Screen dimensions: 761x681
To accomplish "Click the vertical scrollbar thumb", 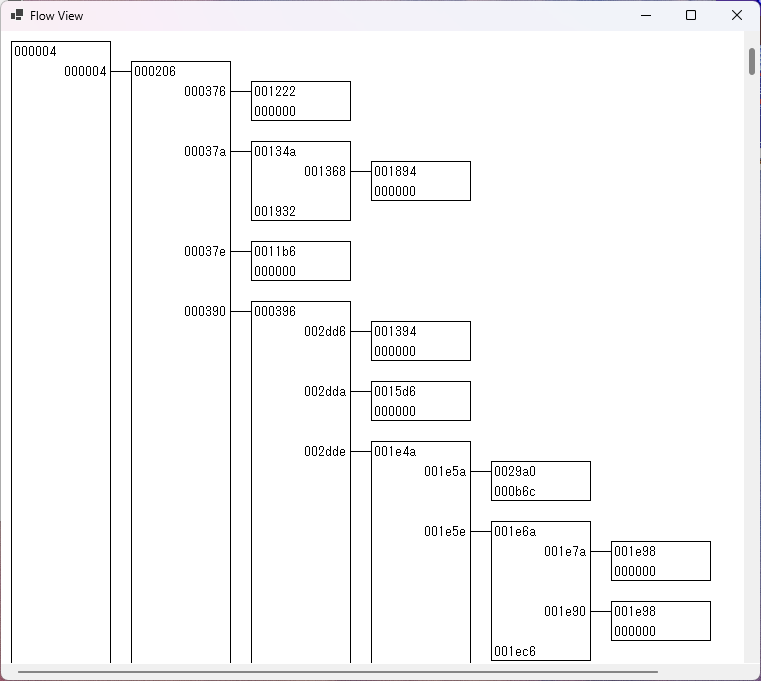I will click(x=752, y=61).
